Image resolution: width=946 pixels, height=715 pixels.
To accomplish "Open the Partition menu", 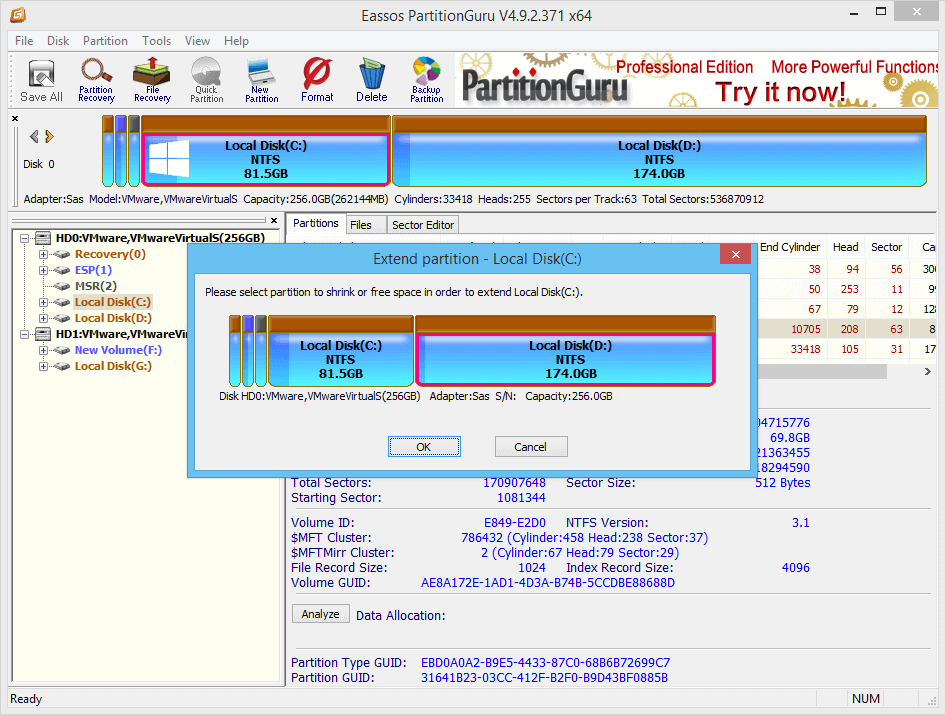I will [105, 41].
